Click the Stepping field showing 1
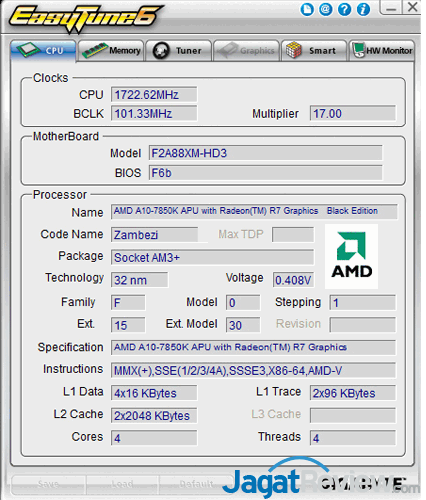Screen dimensions: 426x500 (363, 303)
